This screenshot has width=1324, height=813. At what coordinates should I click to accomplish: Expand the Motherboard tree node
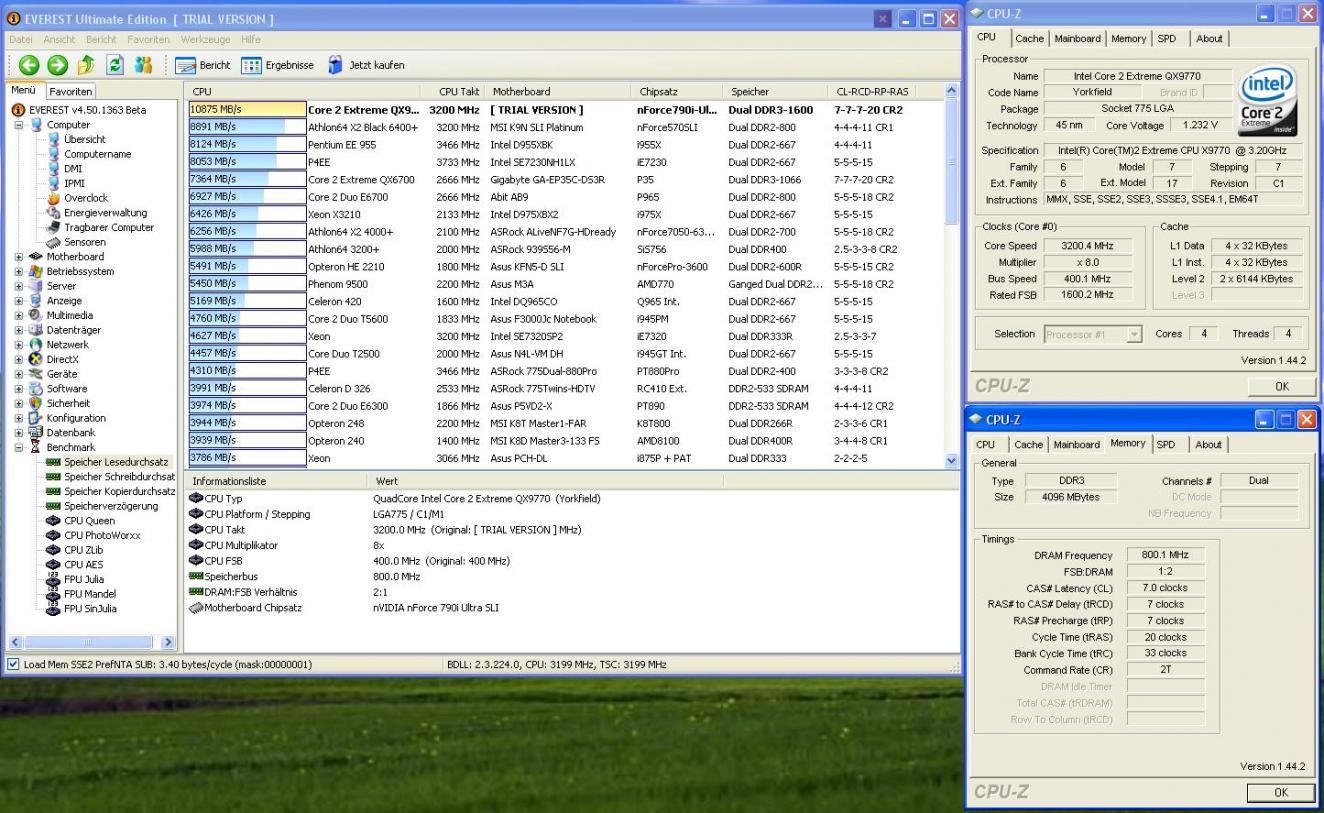(19, 257)
